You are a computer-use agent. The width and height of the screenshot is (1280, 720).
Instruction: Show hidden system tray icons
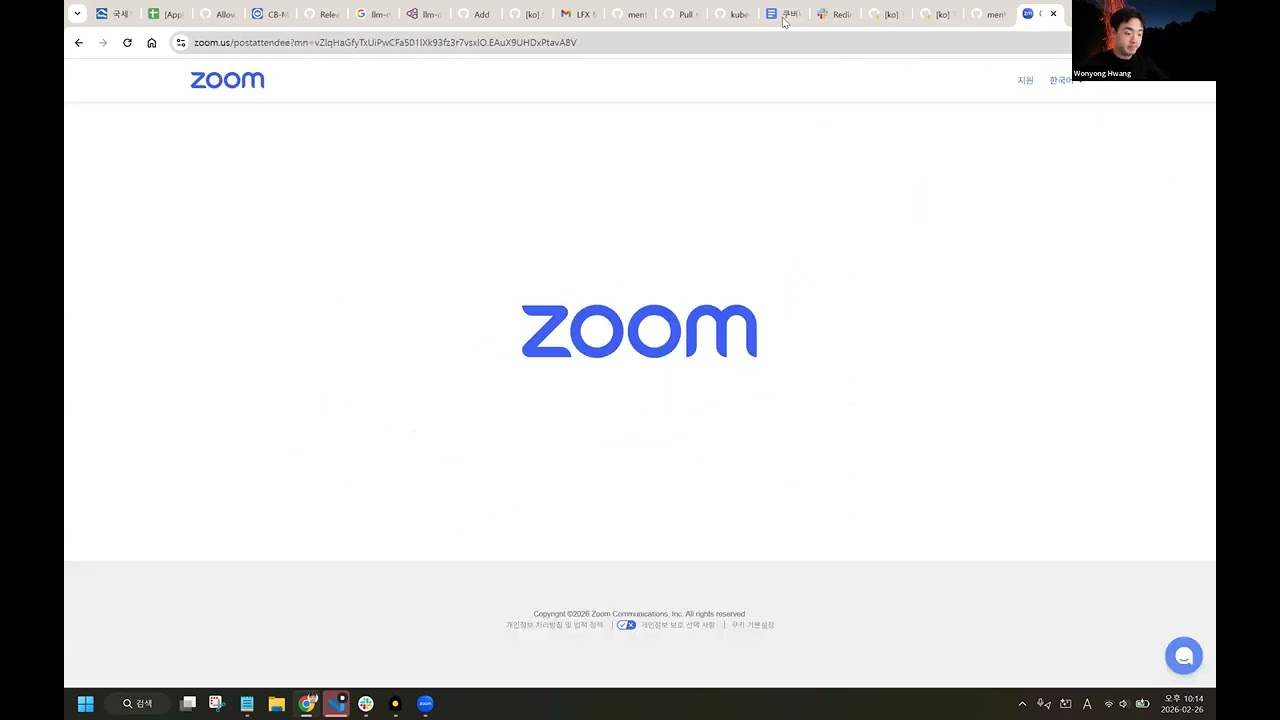1022,704
